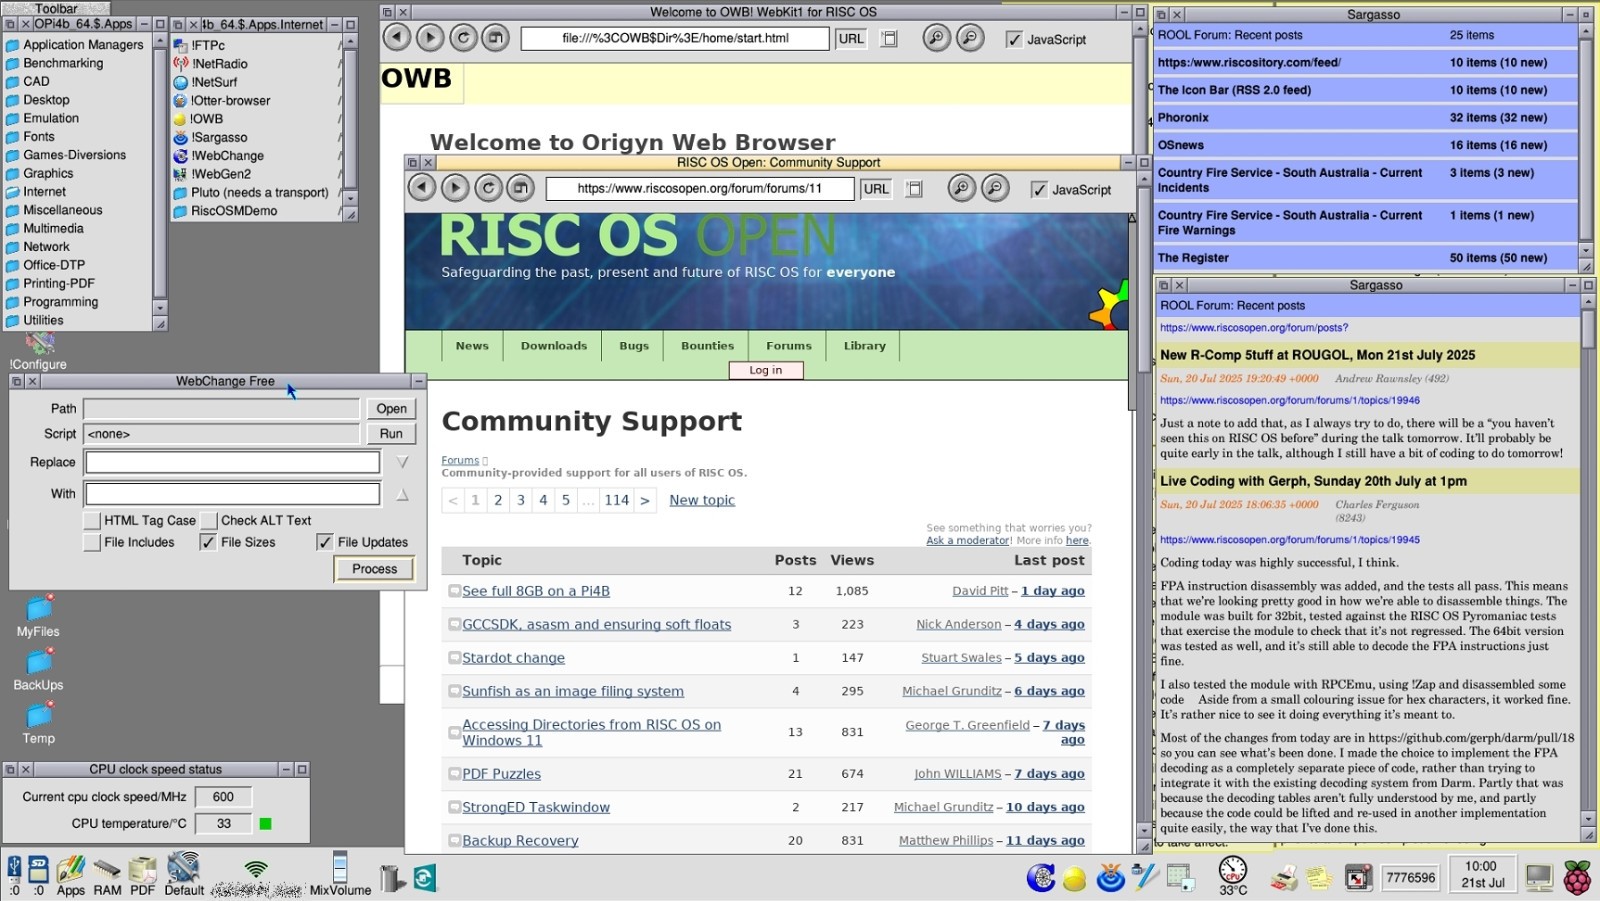
Task: Click the RAM disc iconbar icon
Action: (x=107, y=875)
